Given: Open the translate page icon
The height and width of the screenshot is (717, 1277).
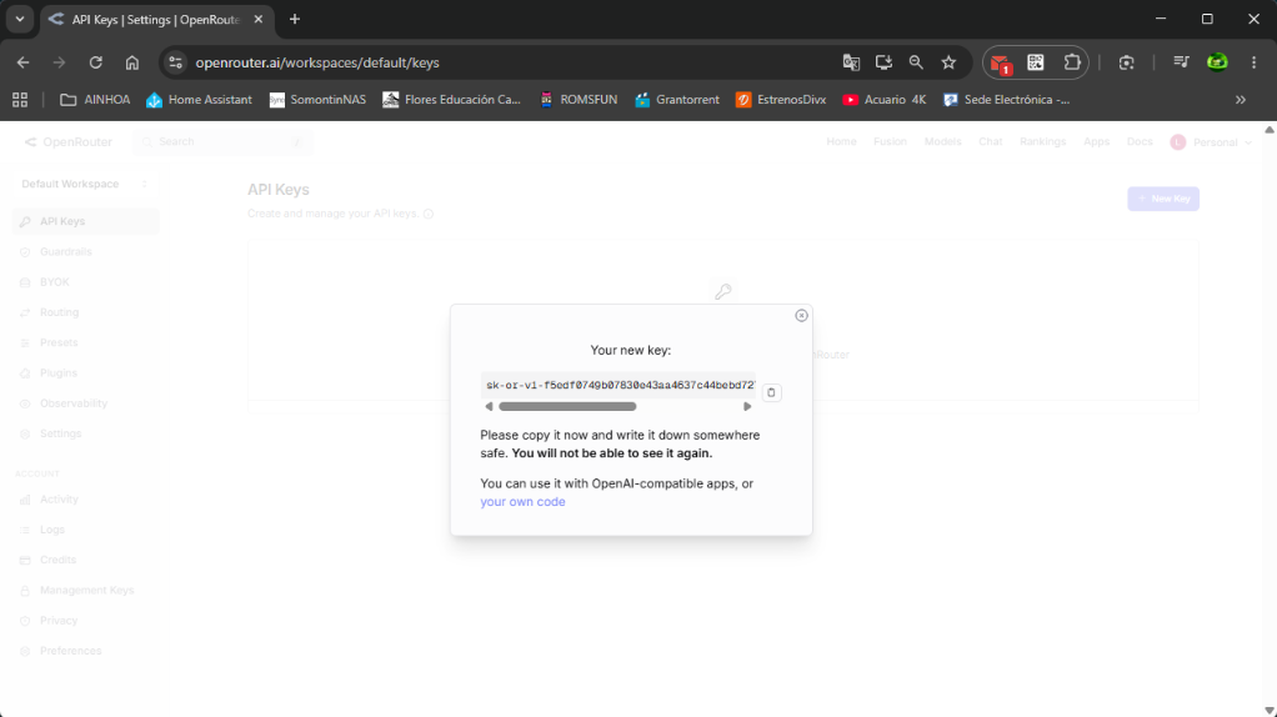Looking at the screenshot, I should point(851,62).
